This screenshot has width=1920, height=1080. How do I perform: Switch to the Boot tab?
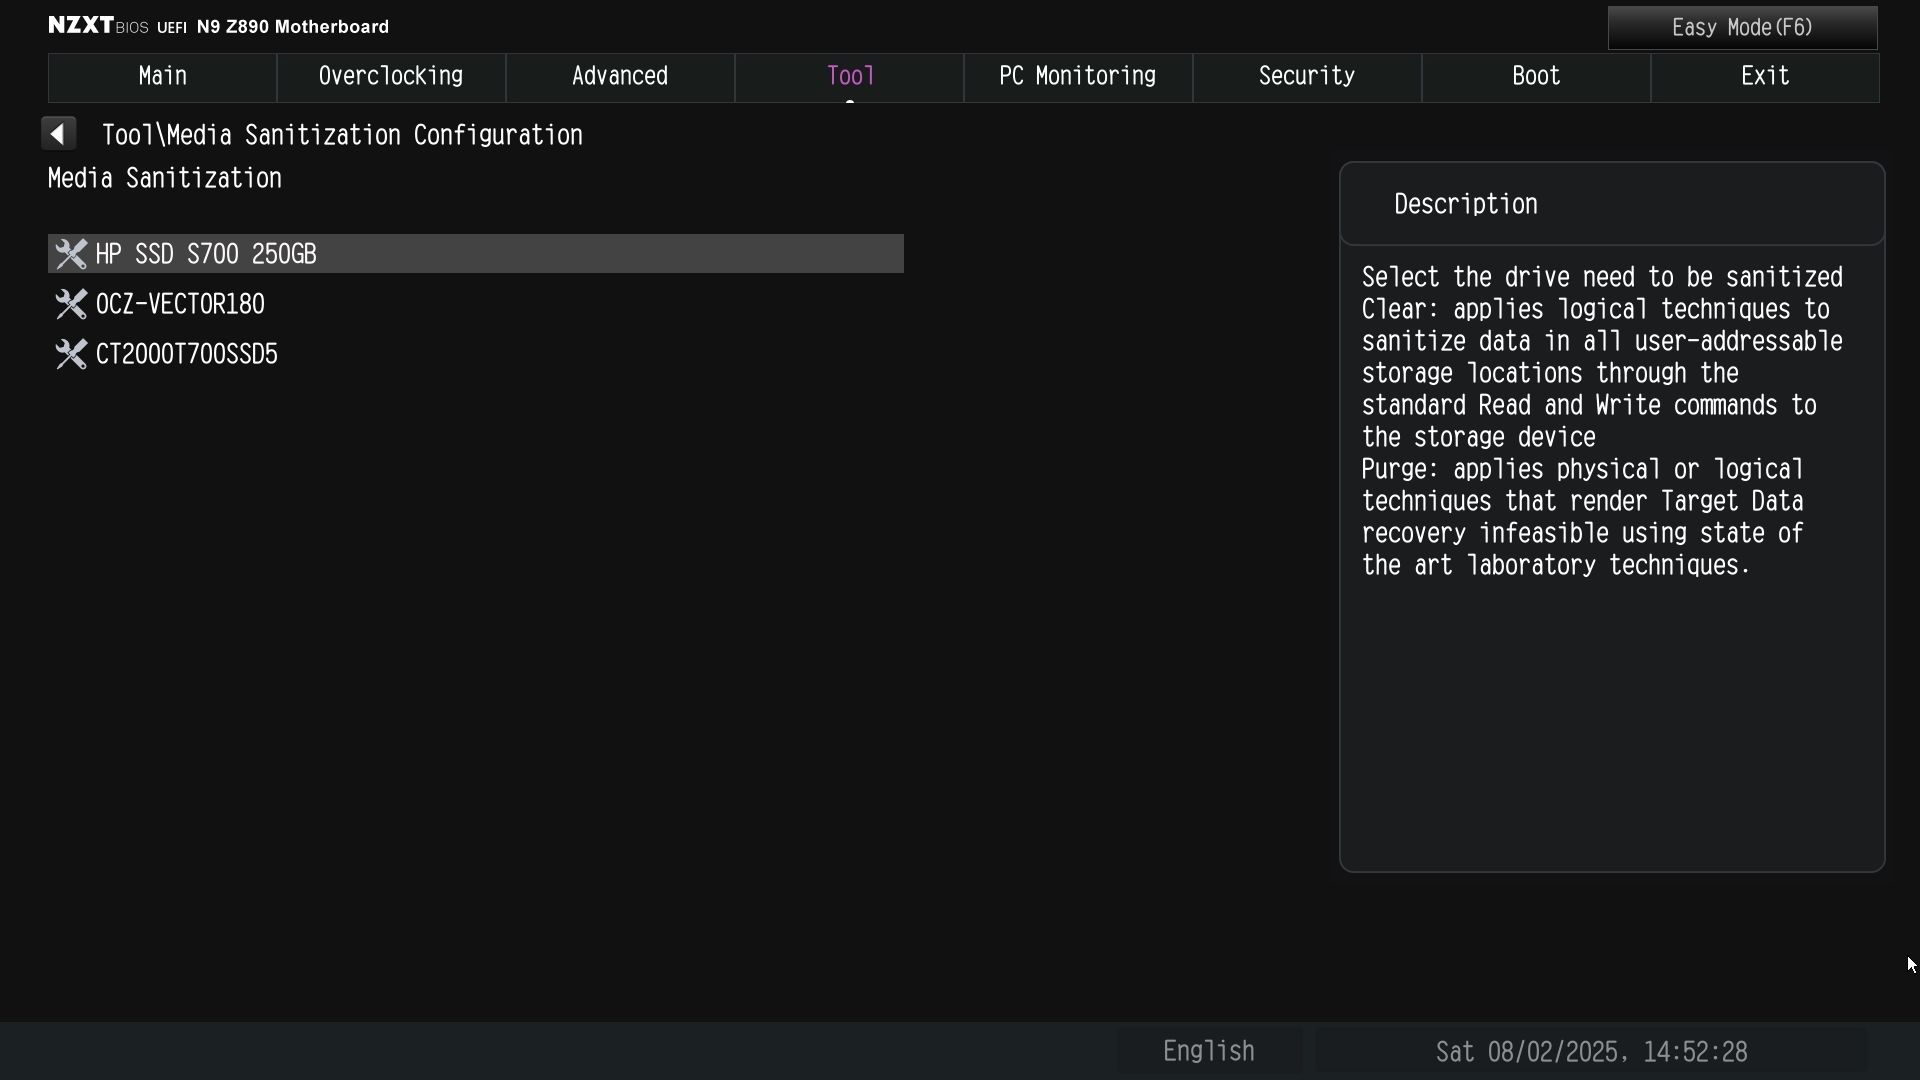point(1536,77)
